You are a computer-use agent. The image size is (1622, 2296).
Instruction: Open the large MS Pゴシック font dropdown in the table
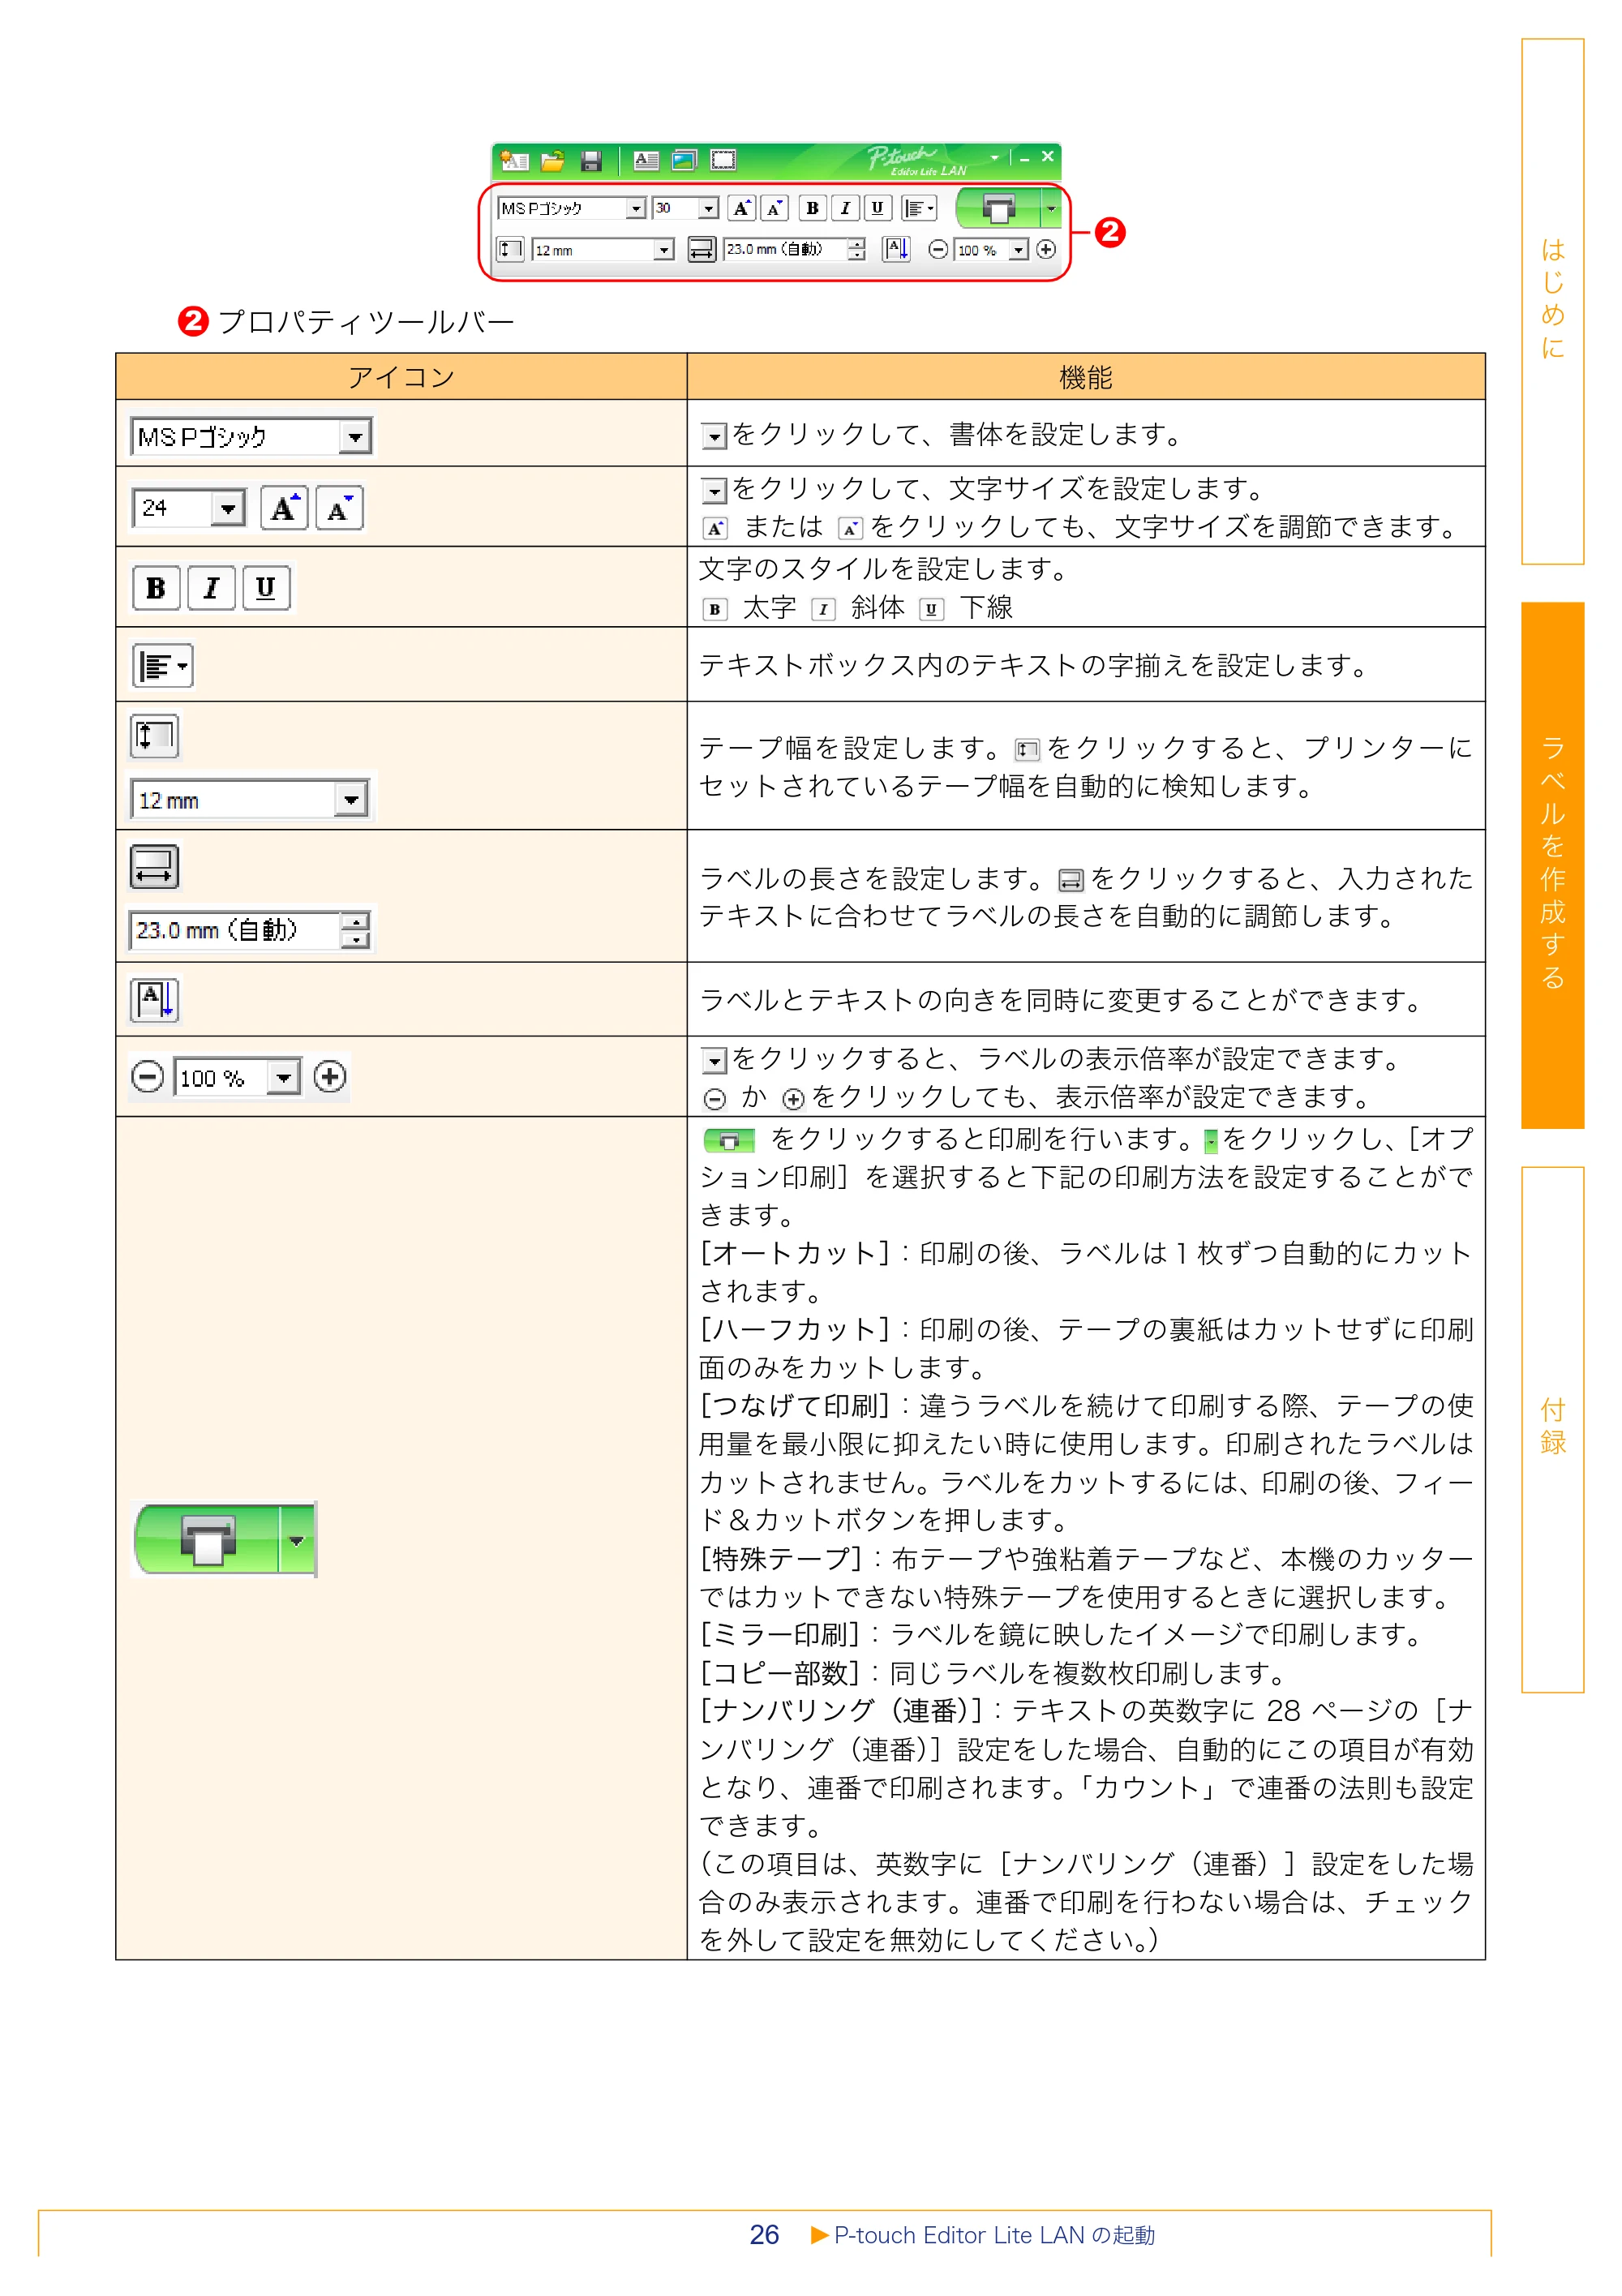tap(355, 437)
